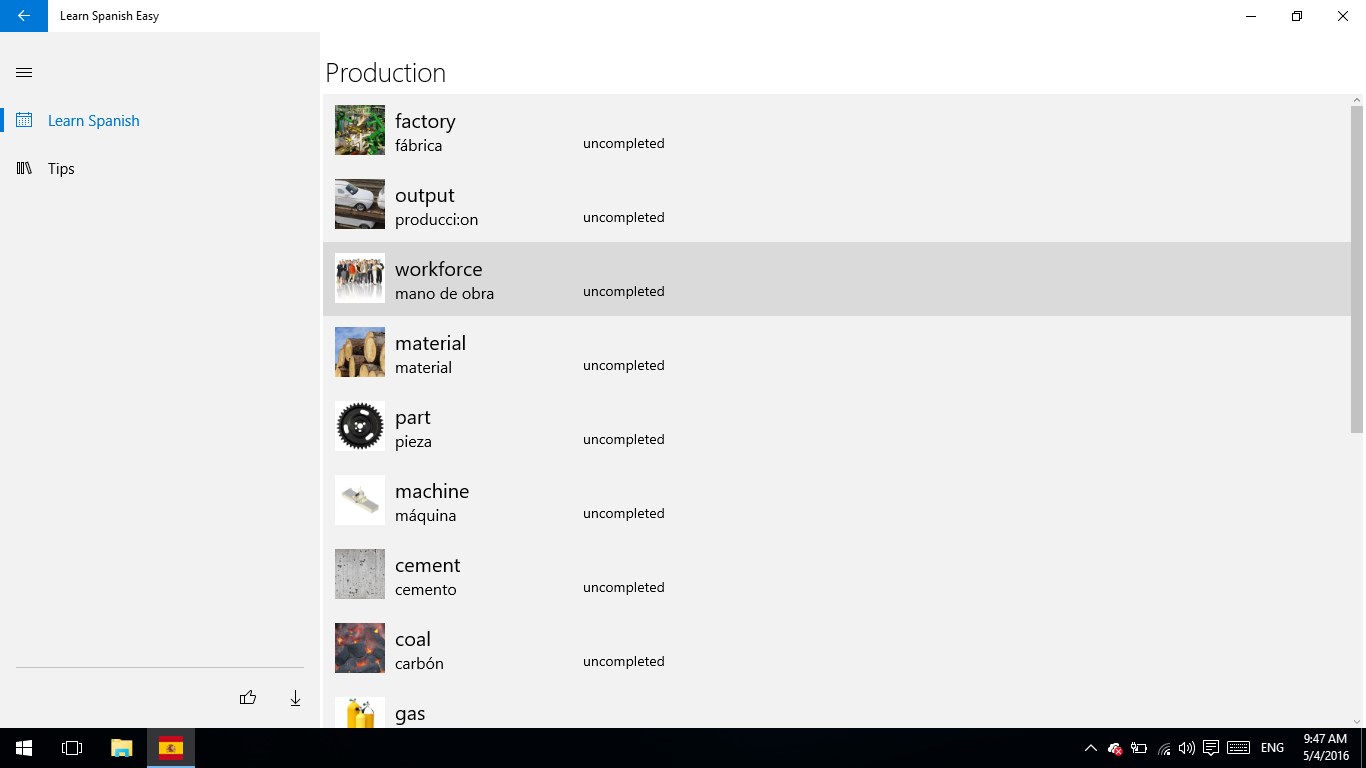This screenshot has width=1366, height=768.
Task: Open Task View on the taskbar
Action: coord(72,748)
